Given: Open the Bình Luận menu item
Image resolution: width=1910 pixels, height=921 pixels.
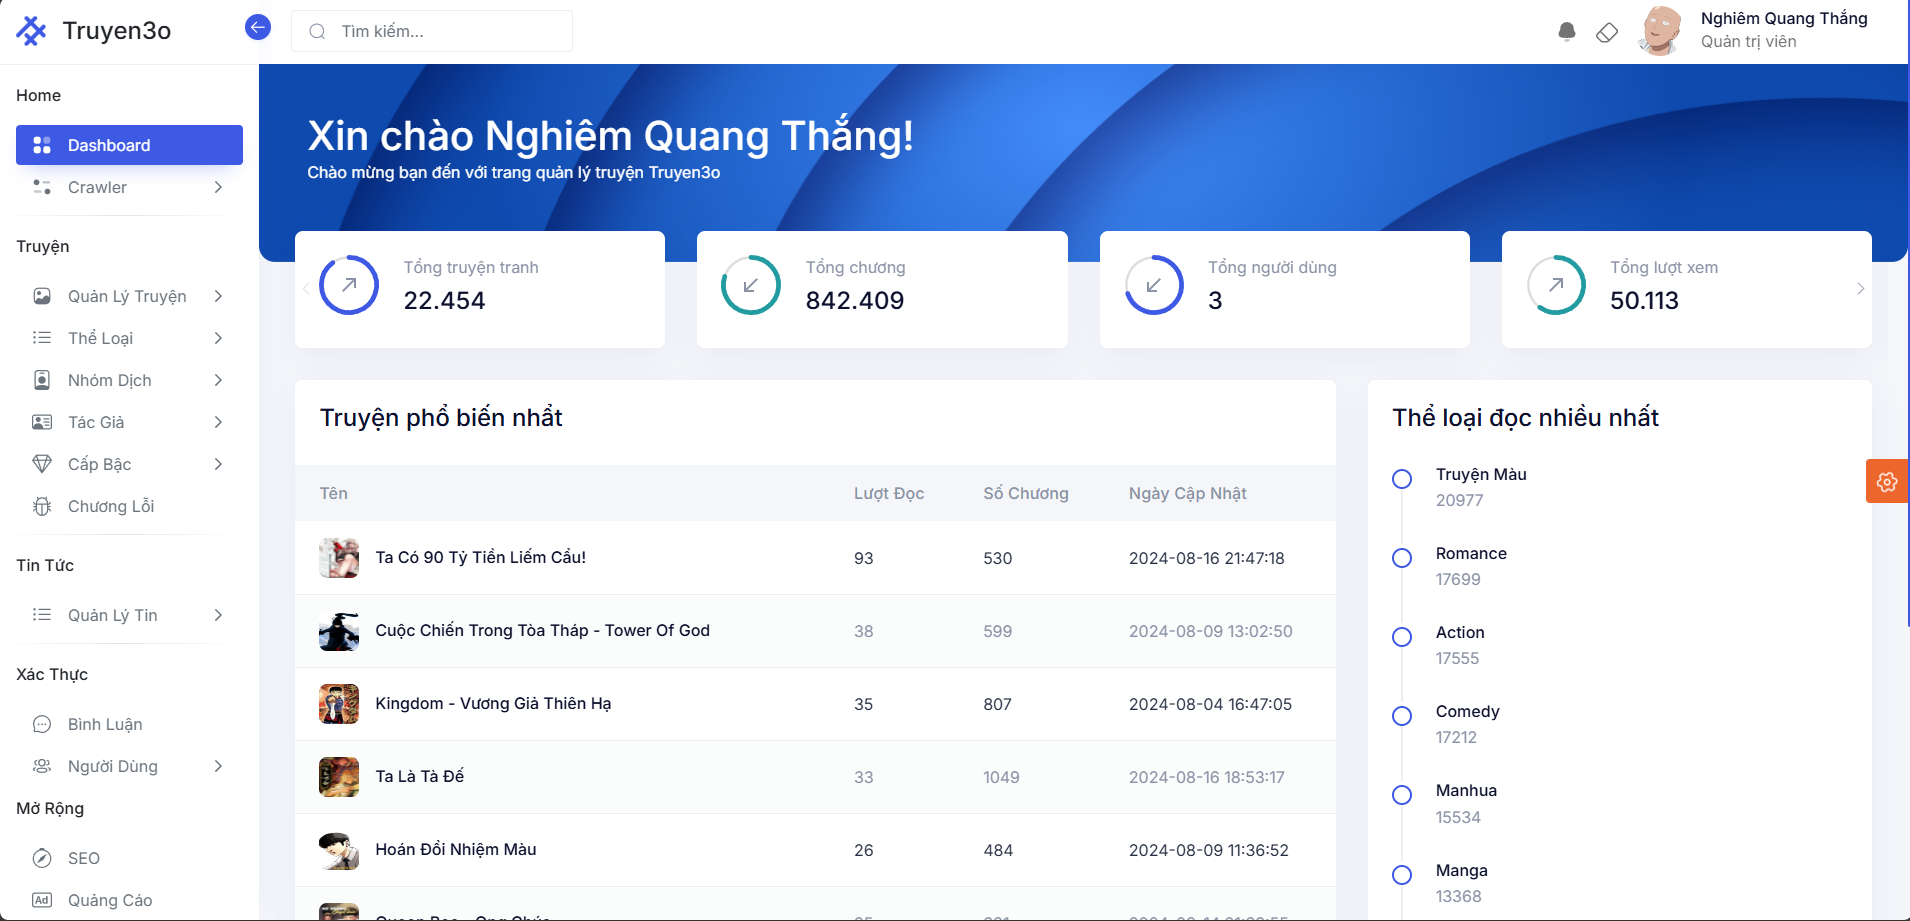Looking at the screenshot, I should (105, 724).
